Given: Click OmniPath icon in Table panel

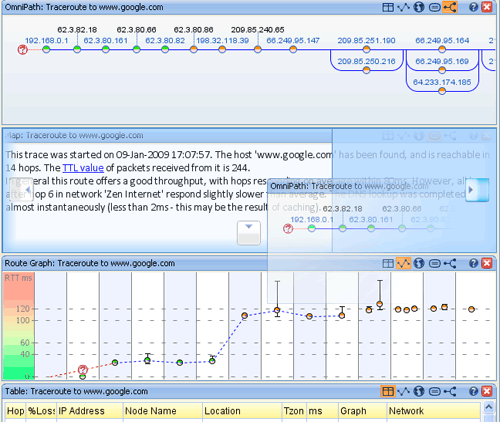Looking at the screenshot, I should point(450,391).
